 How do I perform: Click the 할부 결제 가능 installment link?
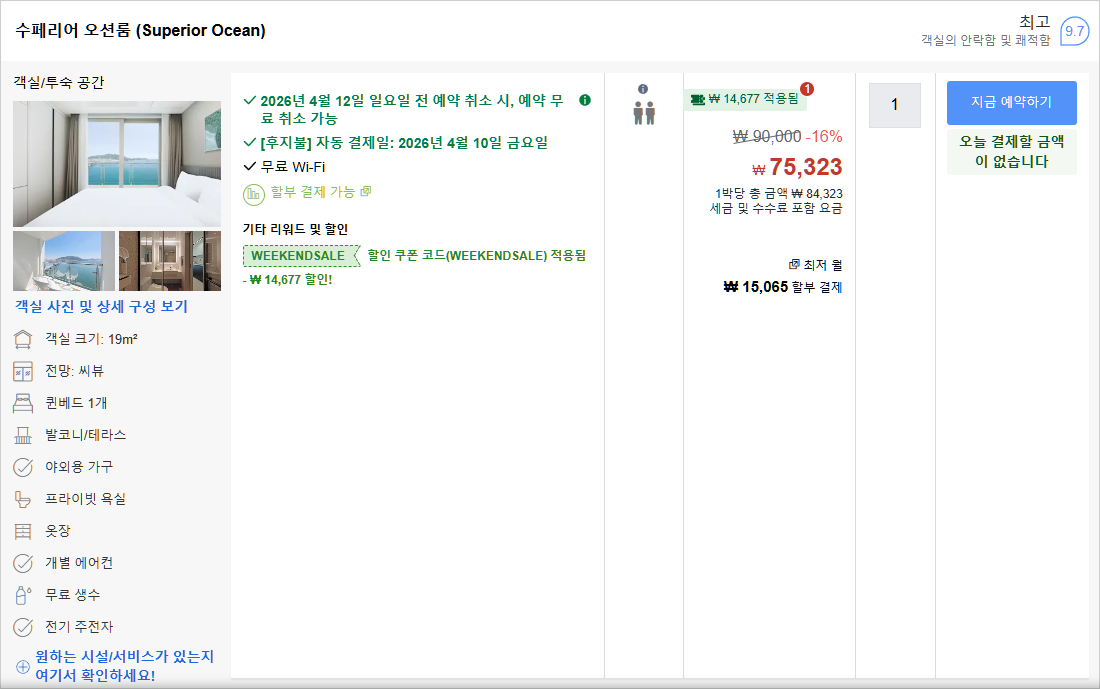point(317,192)
